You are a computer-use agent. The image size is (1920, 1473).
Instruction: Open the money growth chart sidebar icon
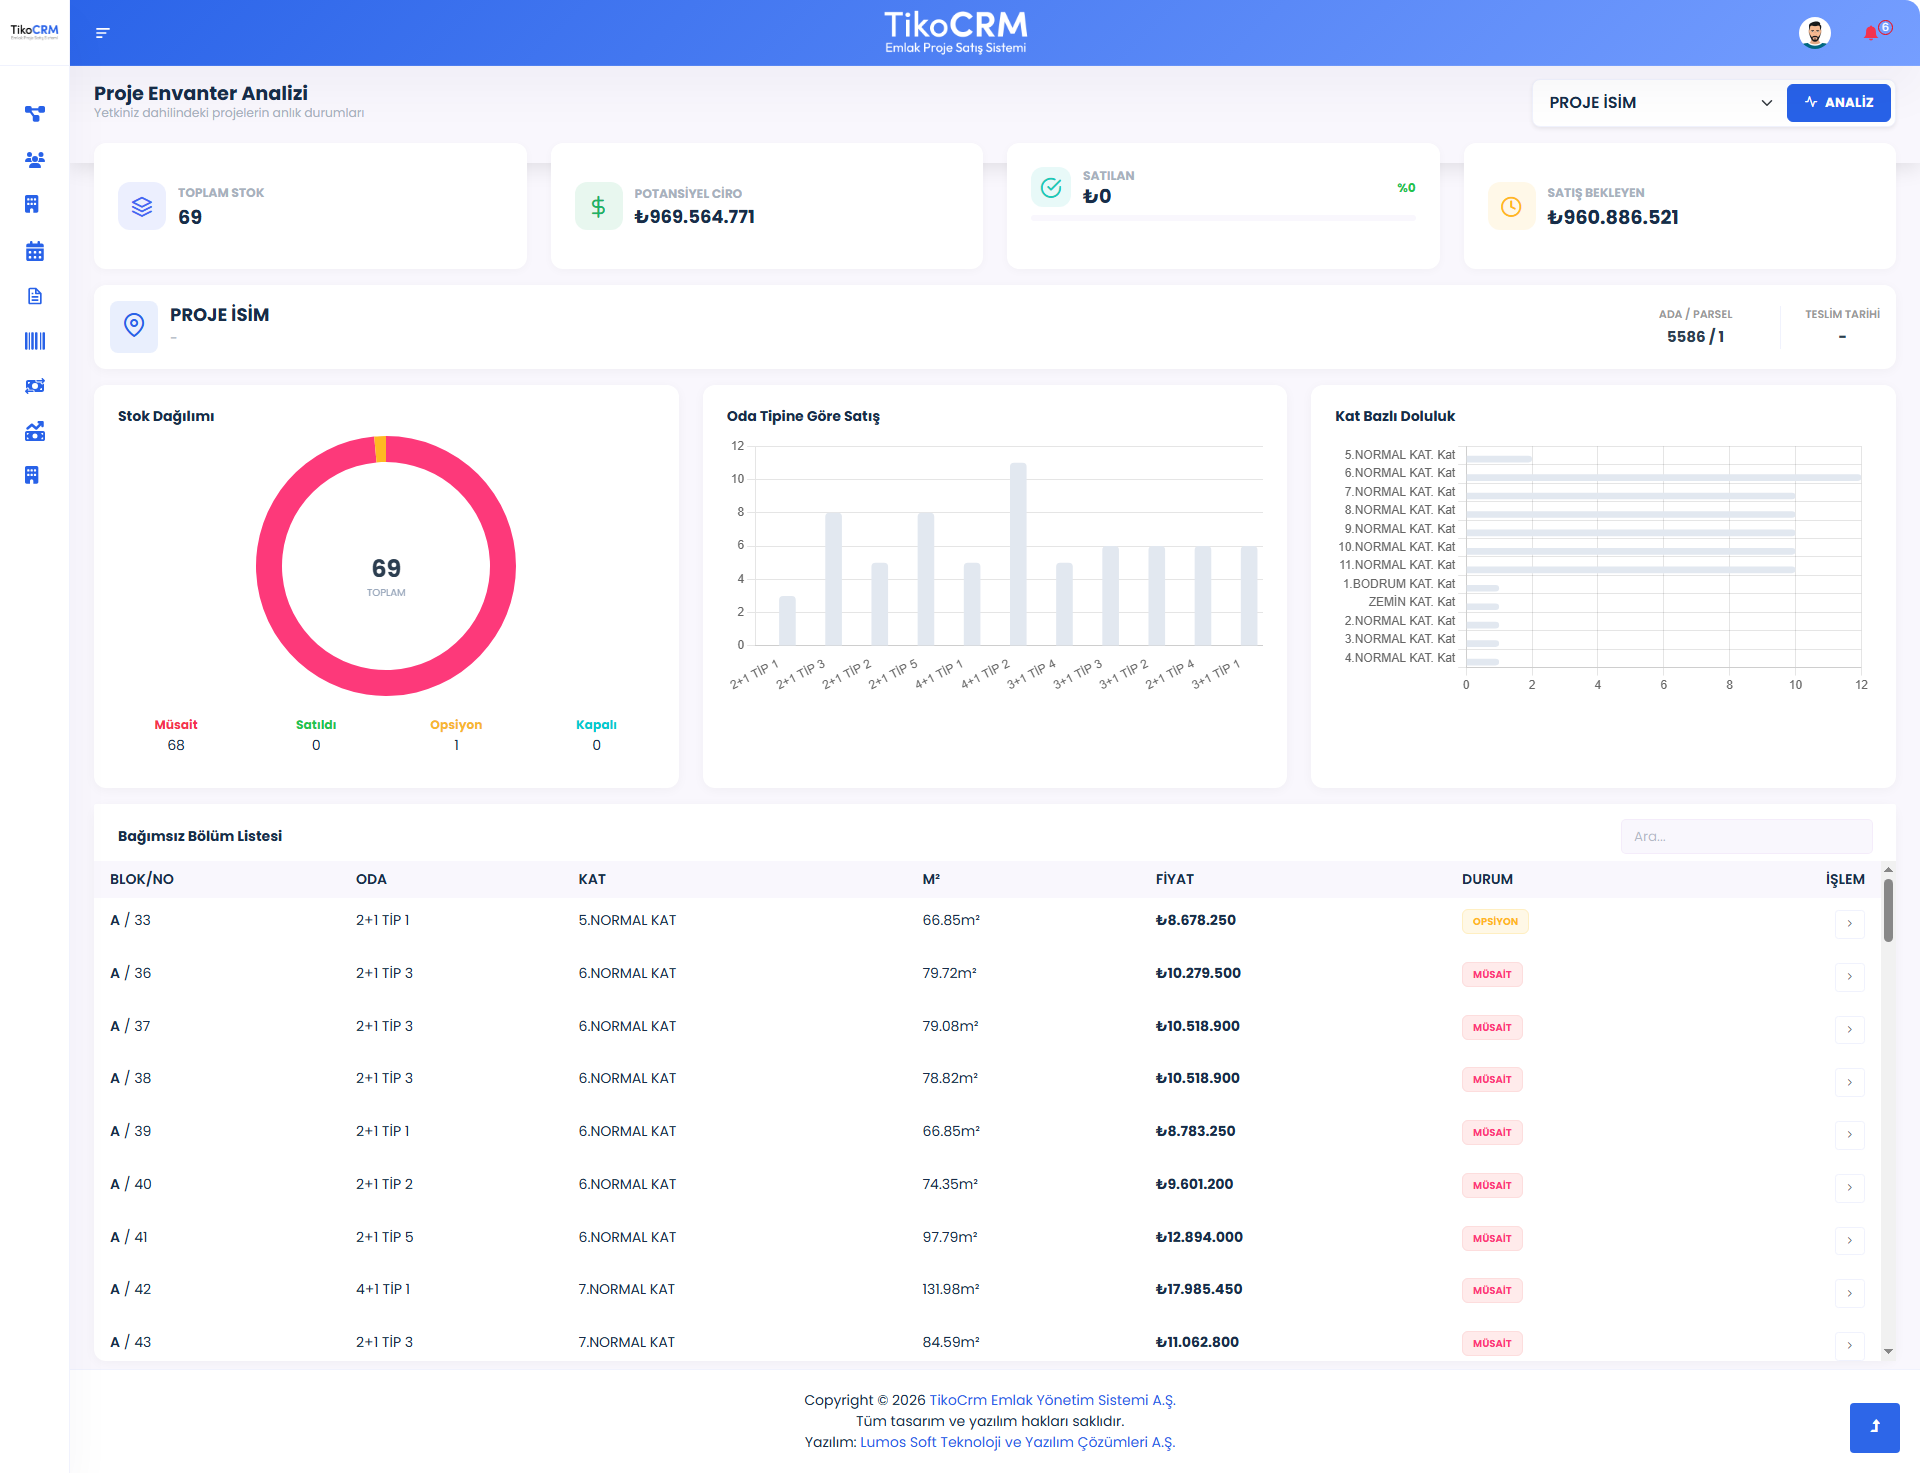coord(34,431)
